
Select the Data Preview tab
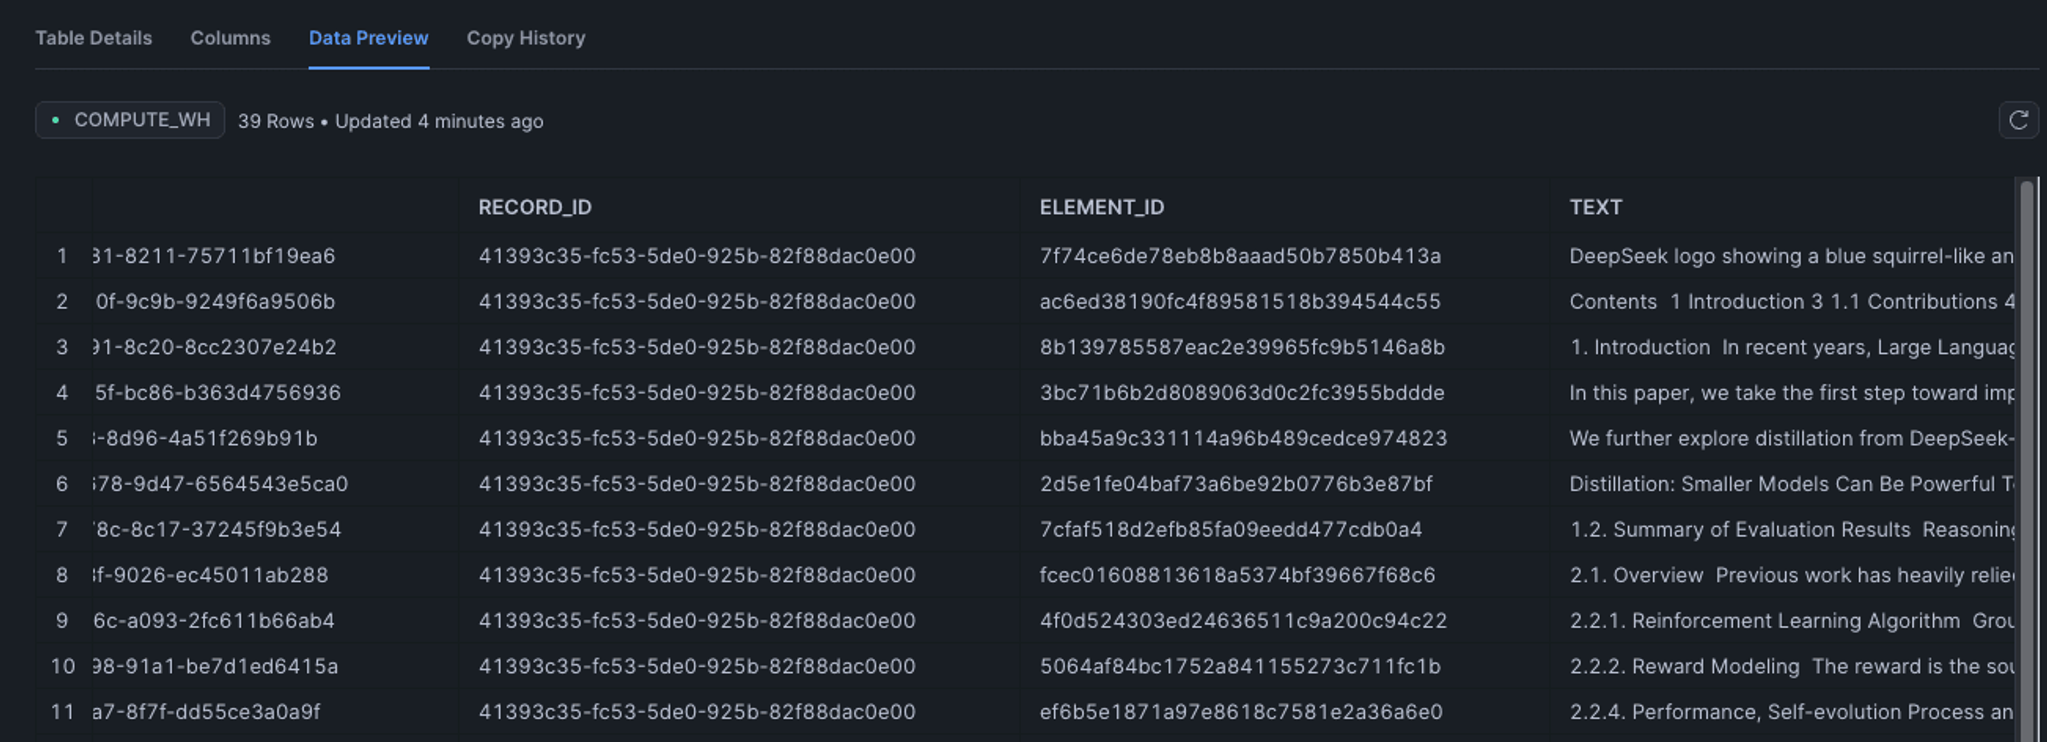[x=368, y=38]
